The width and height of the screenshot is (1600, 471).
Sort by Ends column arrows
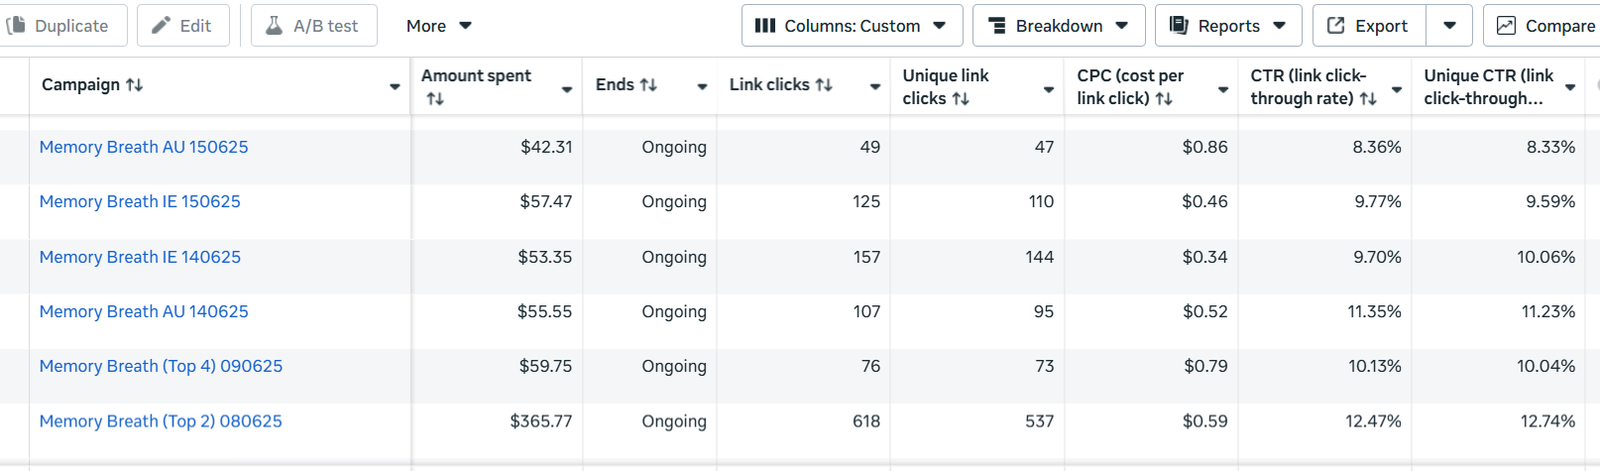point(648,85)
